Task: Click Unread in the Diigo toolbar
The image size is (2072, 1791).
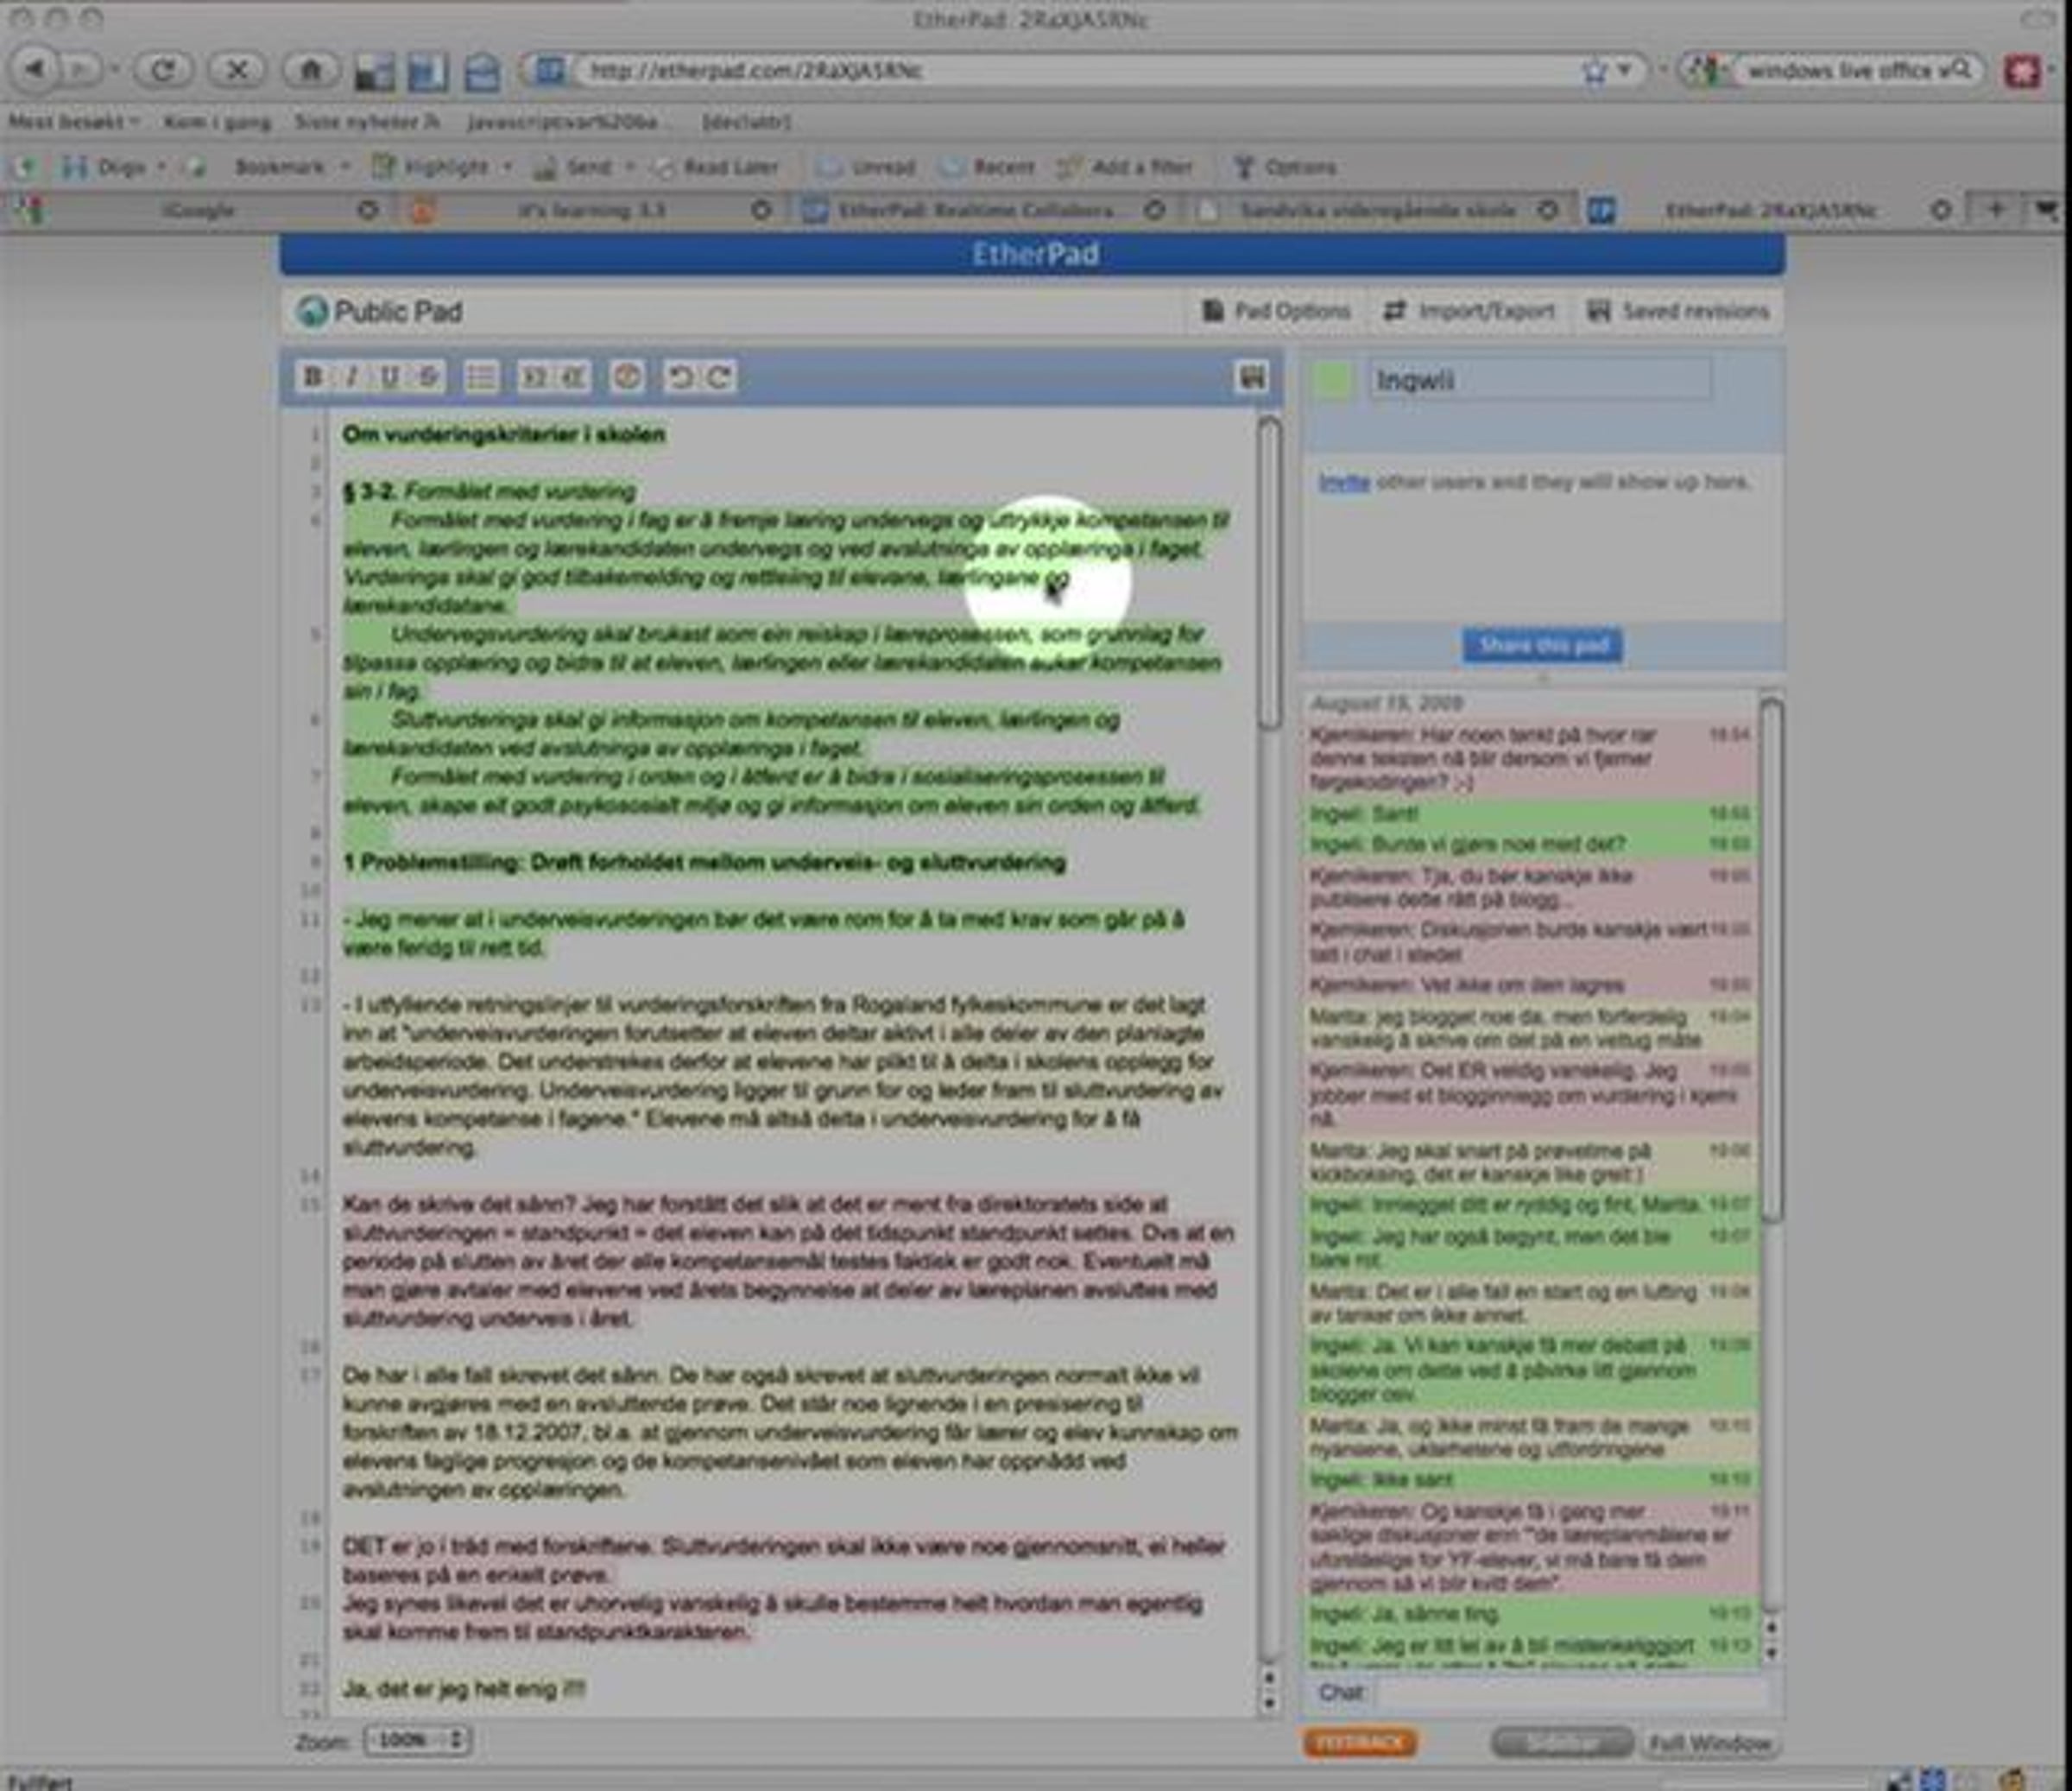Action: (868, 167)
